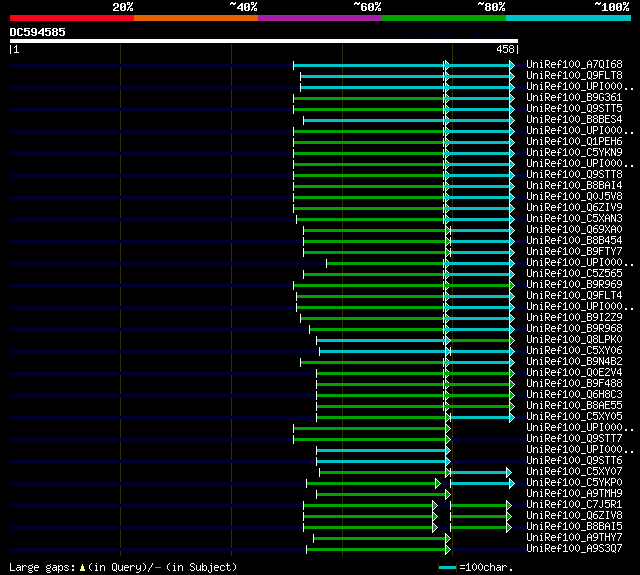
Task: Select the UniRef100_A9TMH9 label
Action: pyautogui.click(x=574, y=494)
